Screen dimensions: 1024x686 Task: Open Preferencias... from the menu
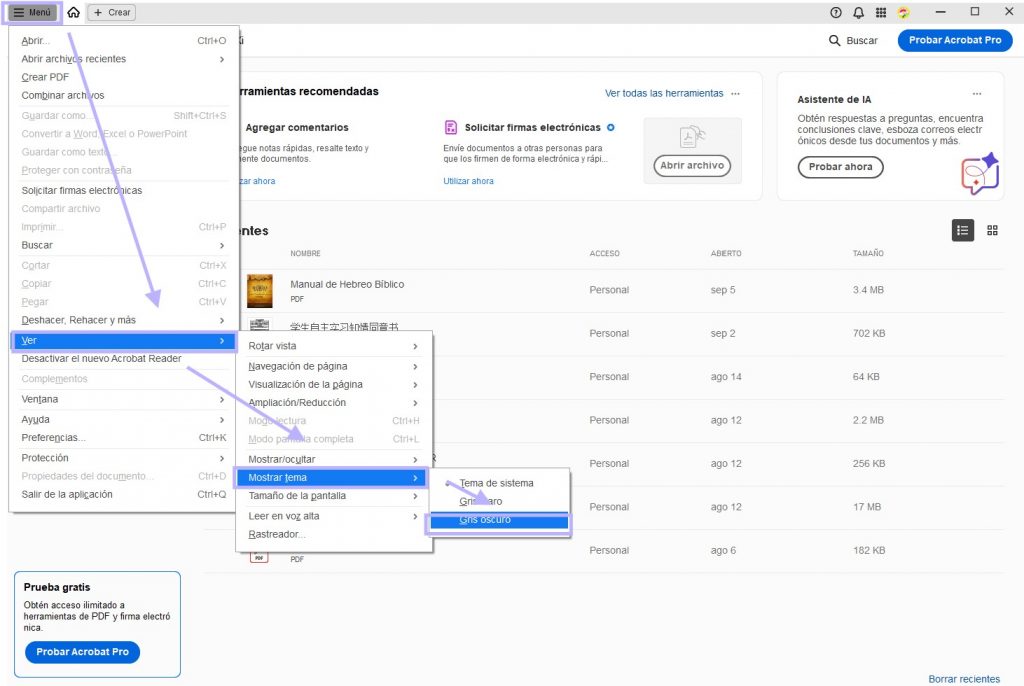click(123, 438)
